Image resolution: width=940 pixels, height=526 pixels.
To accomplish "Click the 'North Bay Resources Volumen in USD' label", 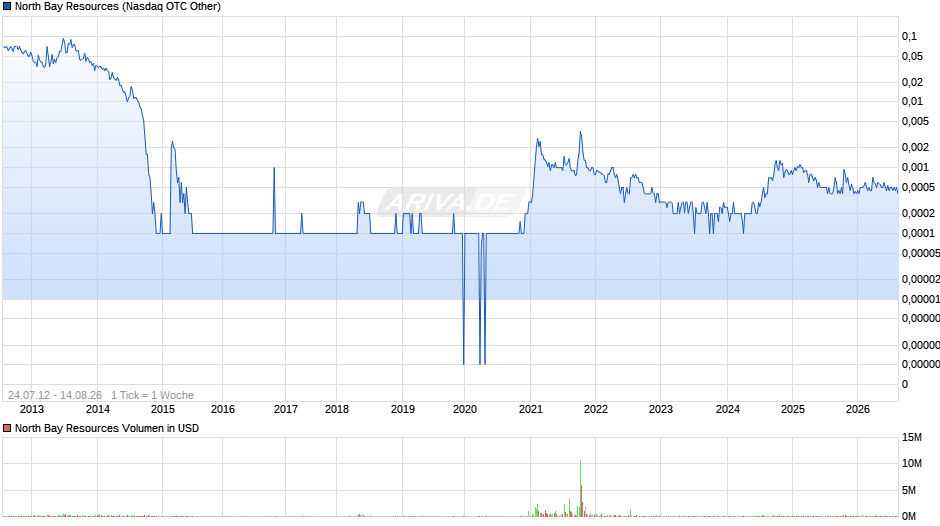I will (x=107, y=428).
